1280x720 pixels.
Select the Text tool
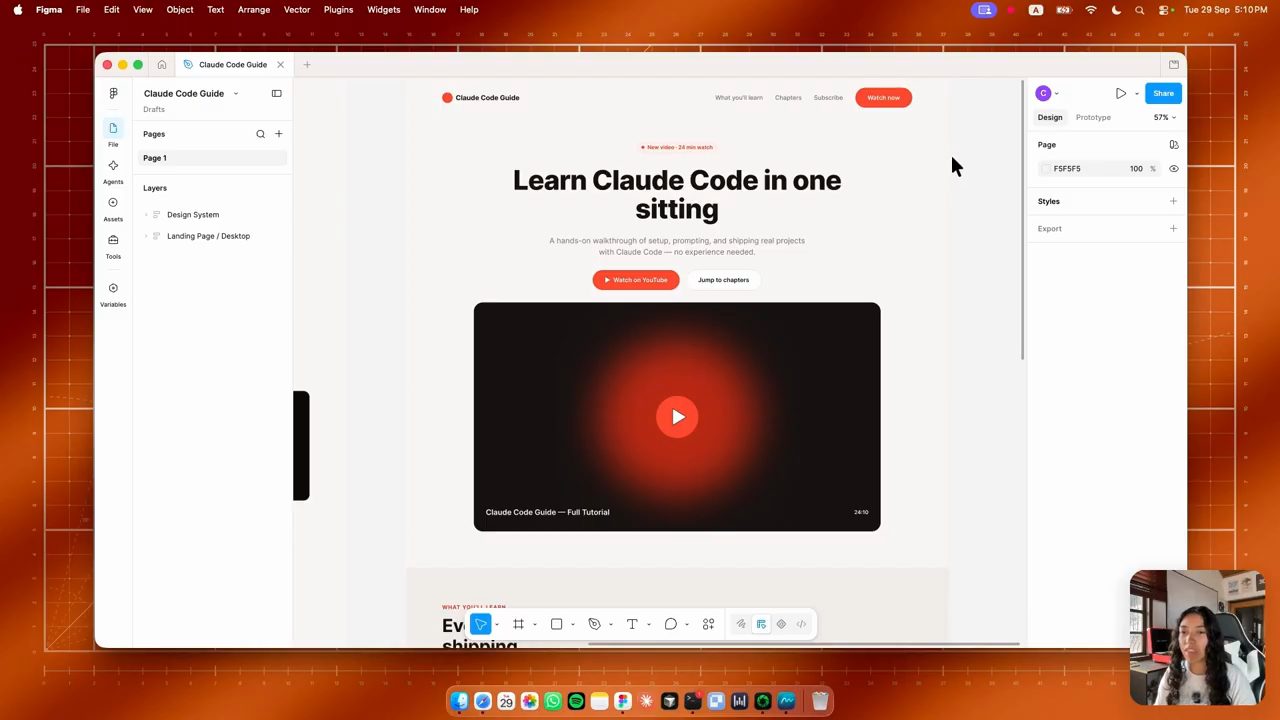coord(632,624)
